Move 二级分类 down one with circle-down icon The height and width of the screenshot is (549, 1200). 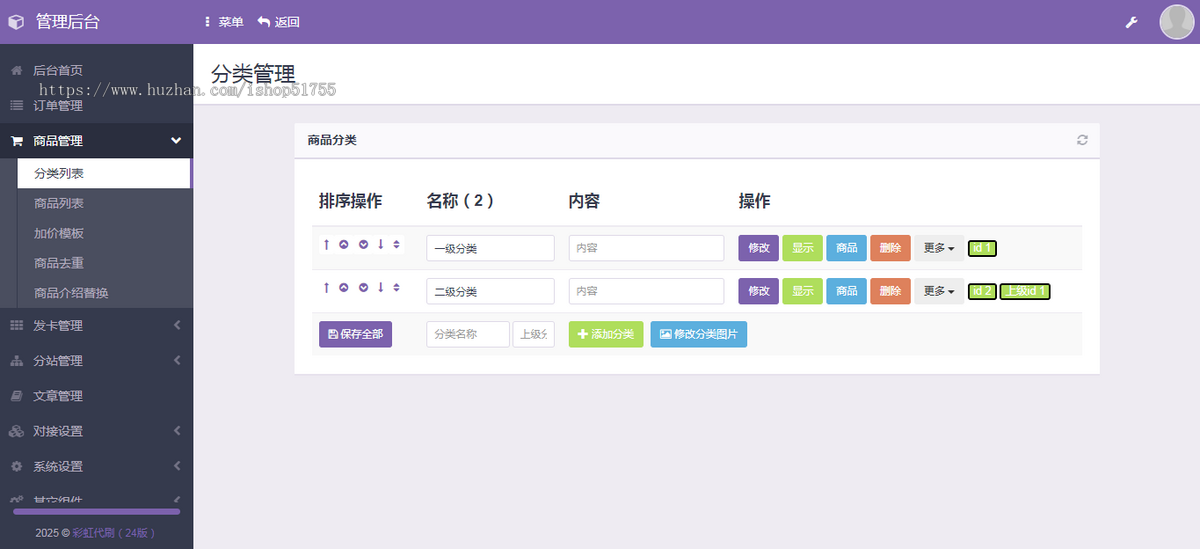pyautogui.click(x=363, y=288)
